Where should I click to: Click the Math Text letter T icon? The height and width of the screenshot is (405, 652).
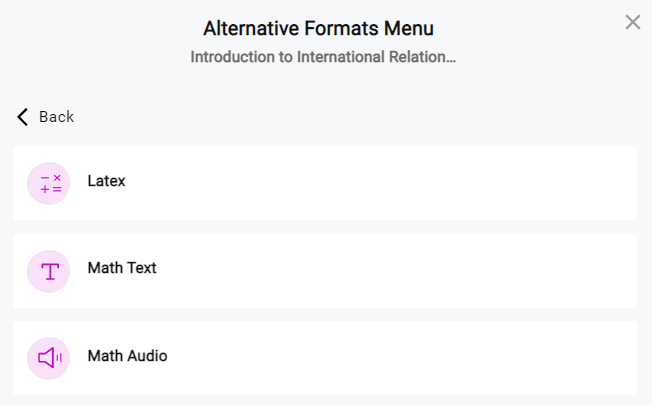click(x=50, y=271)
